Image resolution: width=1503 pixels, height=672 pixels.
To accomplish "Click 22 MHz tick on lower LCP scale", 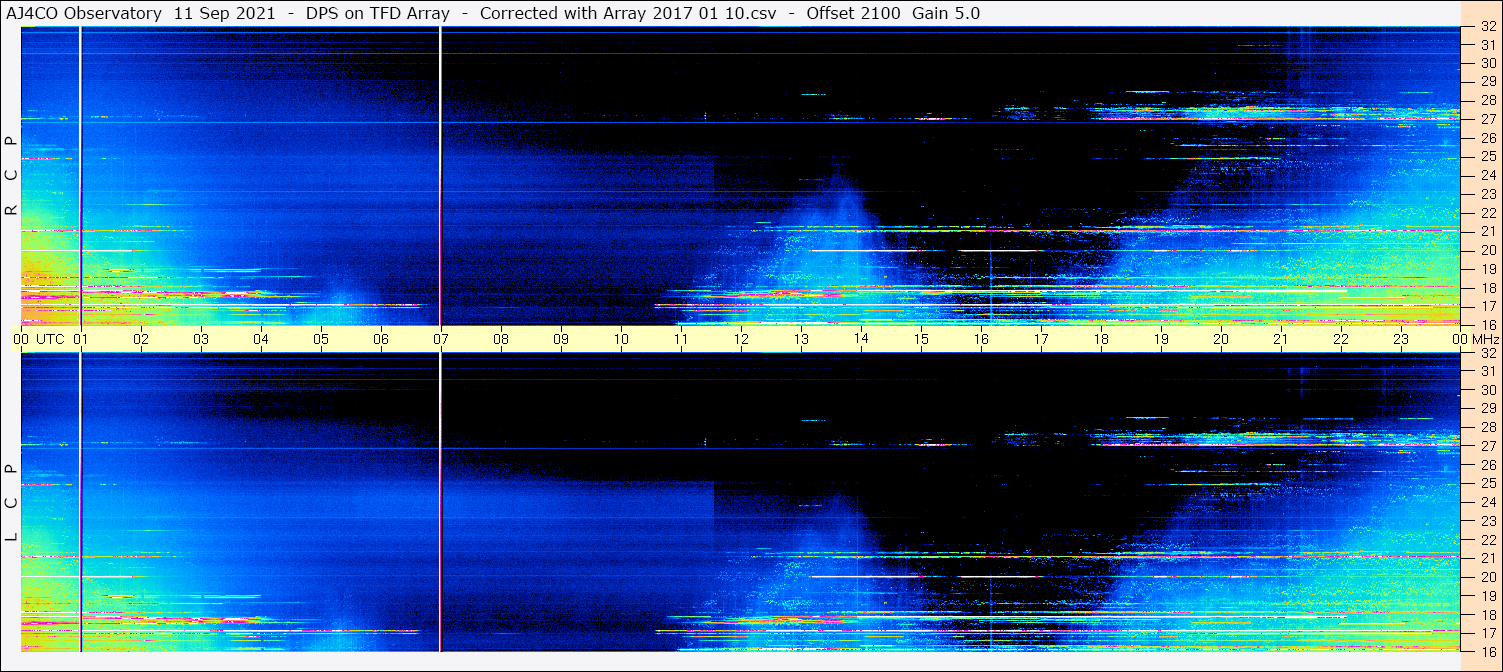I will 1487,540.
